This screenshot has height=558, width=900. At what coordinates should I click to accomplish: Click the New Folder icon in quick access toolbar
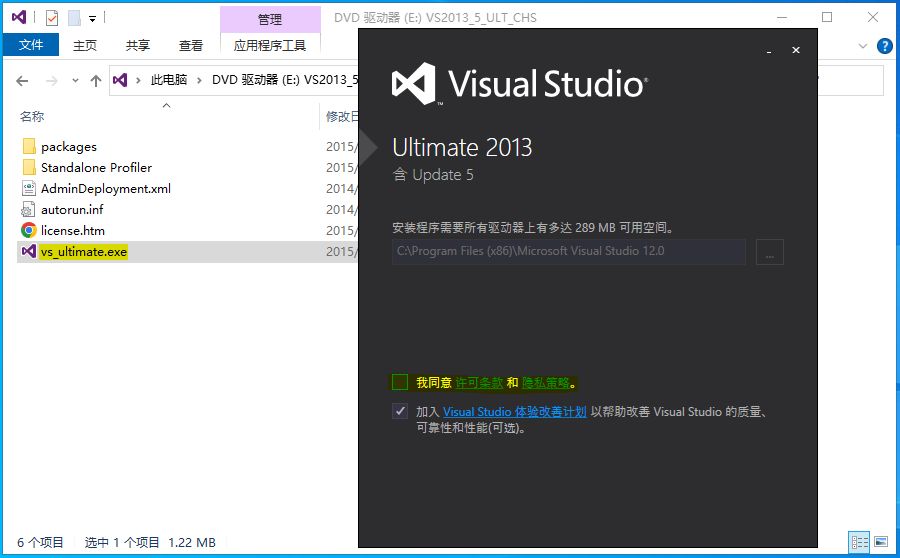tap(73, 18)
